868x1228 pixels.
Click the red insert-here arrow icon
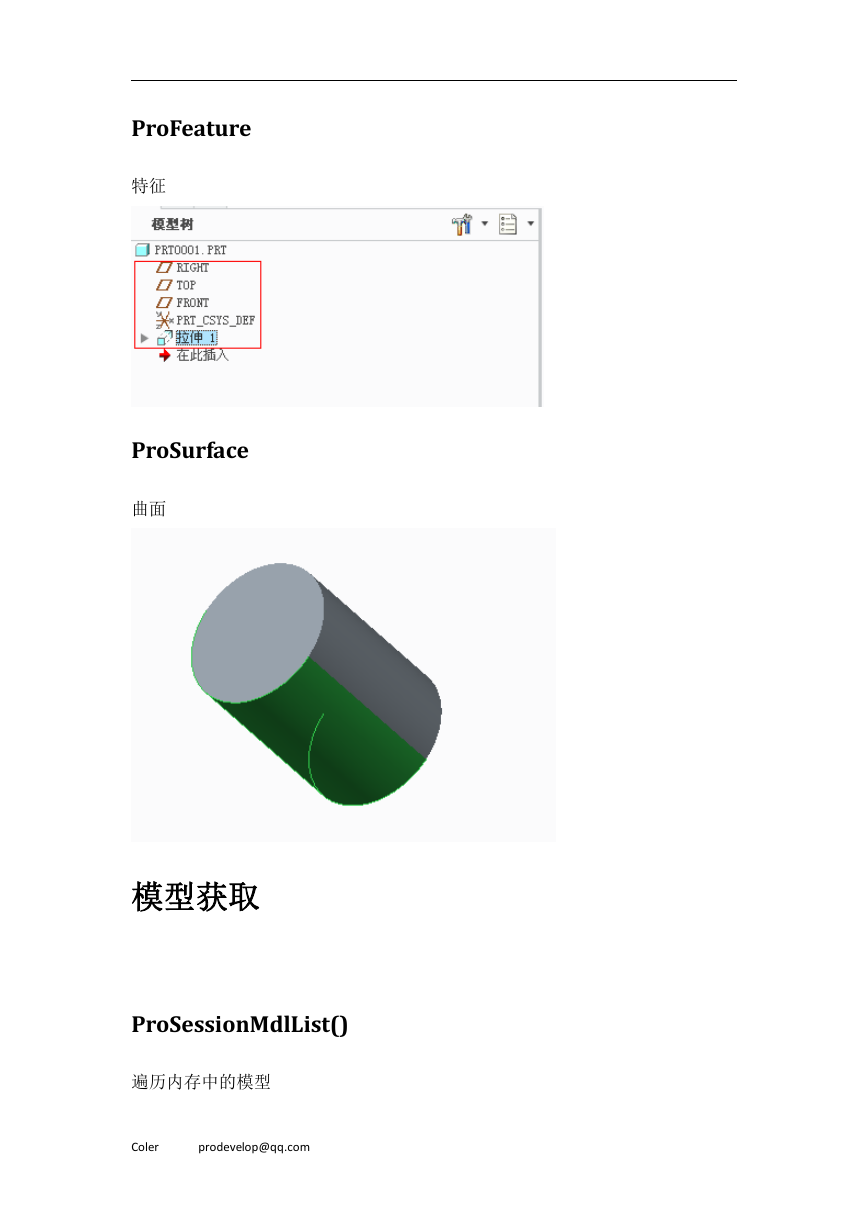point(165,355)
